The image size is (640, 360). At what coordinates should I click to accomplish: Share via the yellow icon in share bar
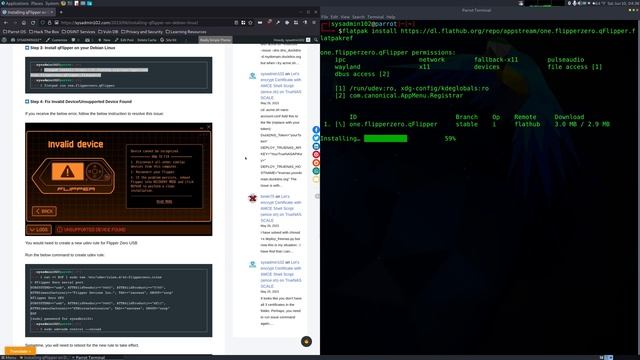pyautogui.click(x=316, y=179)
